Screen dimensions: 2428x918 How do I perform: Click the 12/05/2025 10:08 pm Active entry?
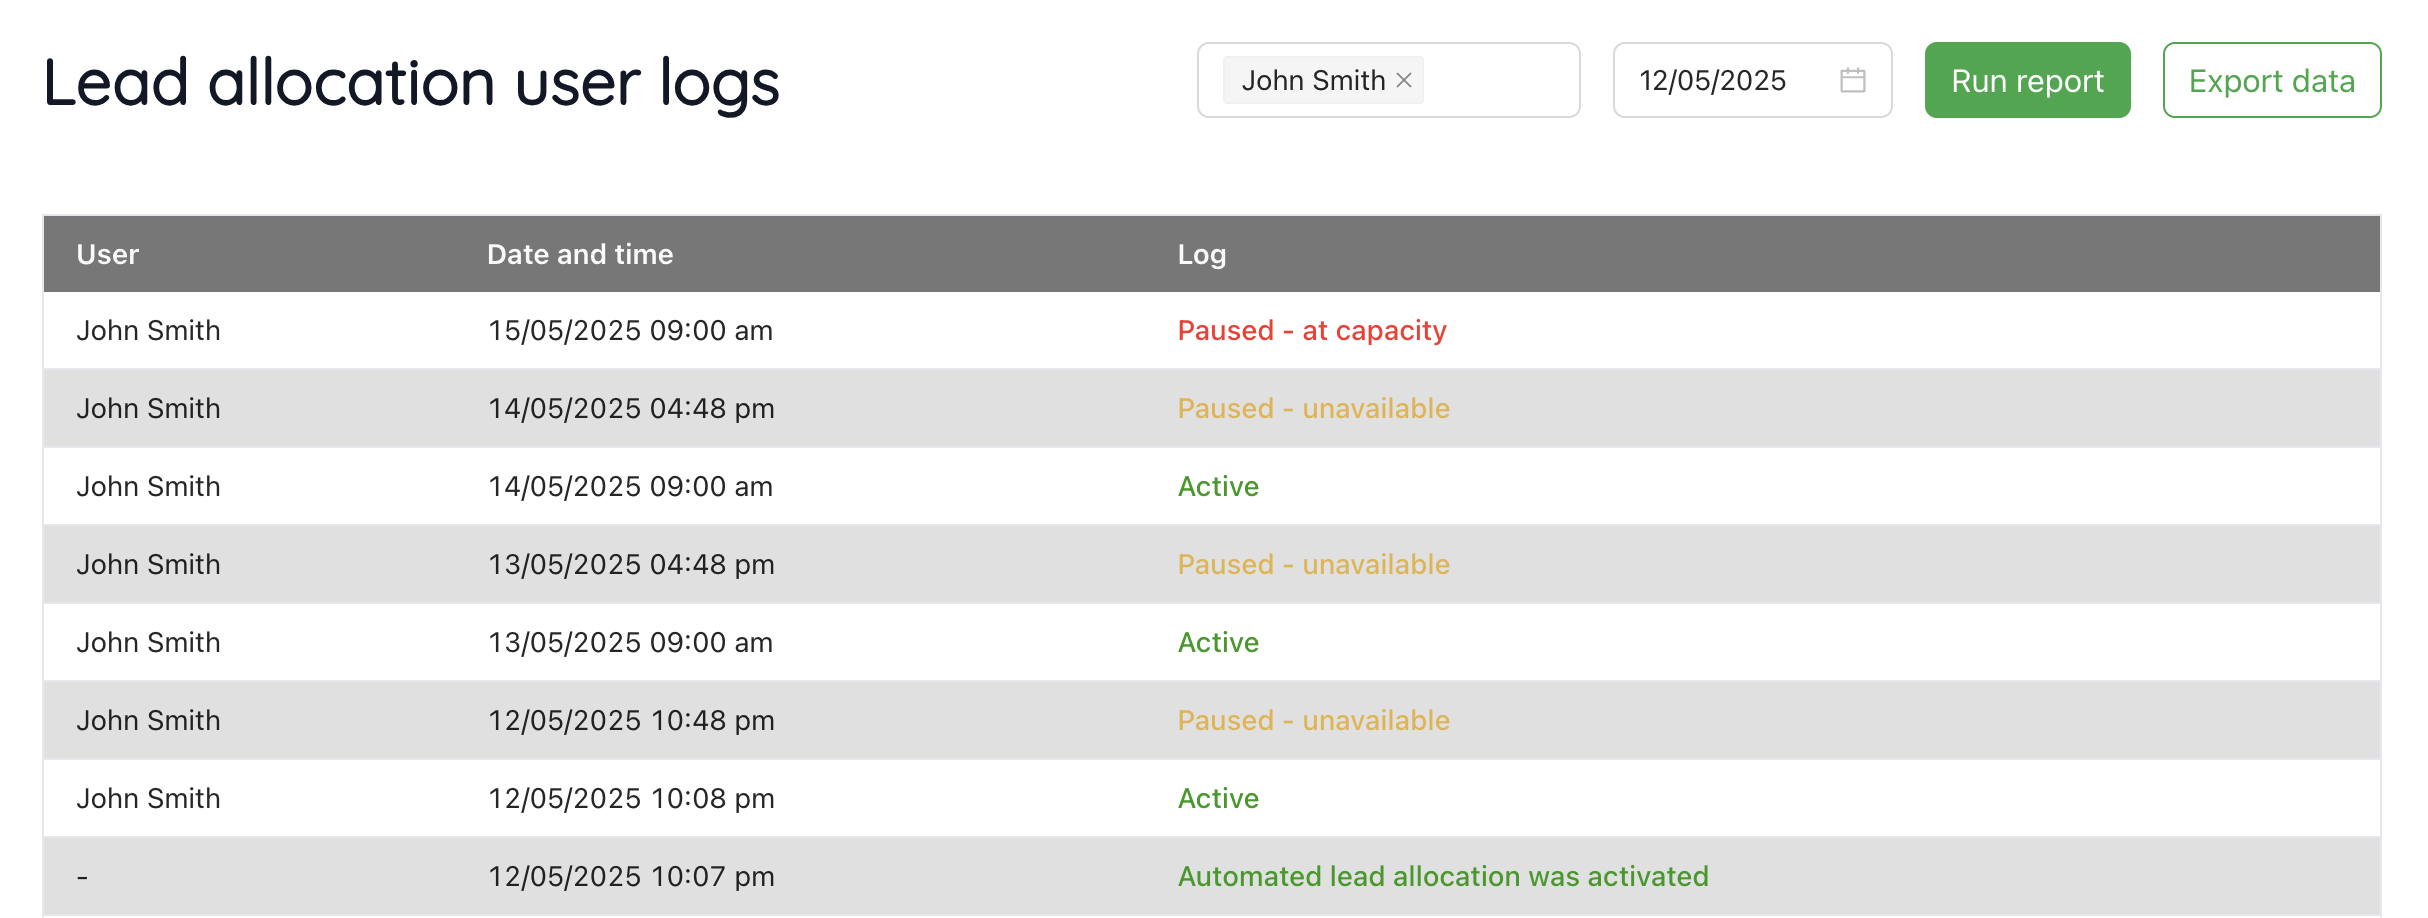click(x=1218, y=798)
